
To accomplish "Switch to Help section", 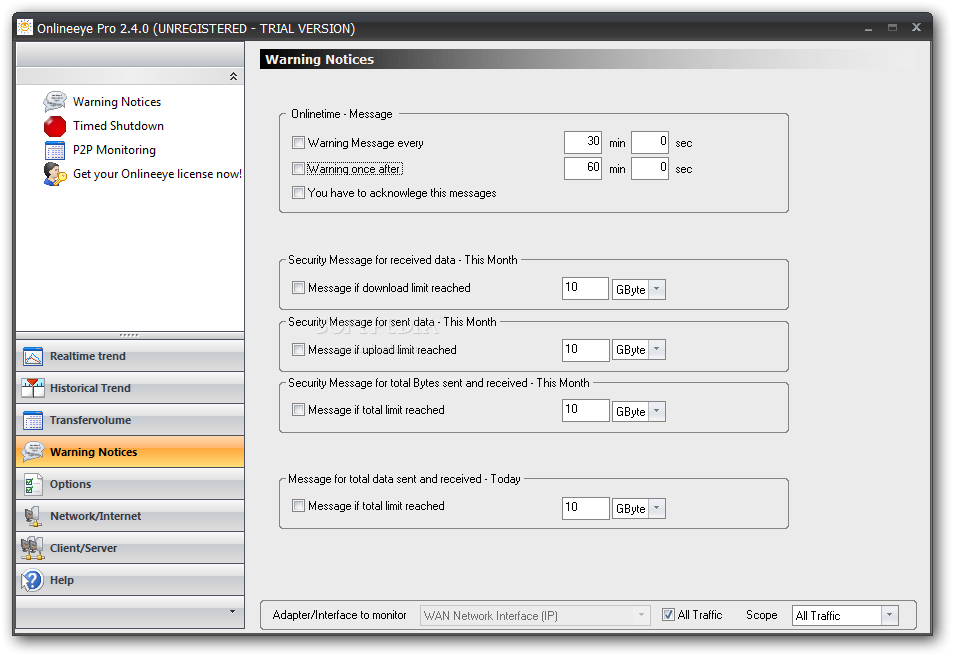I will (130, 580).
